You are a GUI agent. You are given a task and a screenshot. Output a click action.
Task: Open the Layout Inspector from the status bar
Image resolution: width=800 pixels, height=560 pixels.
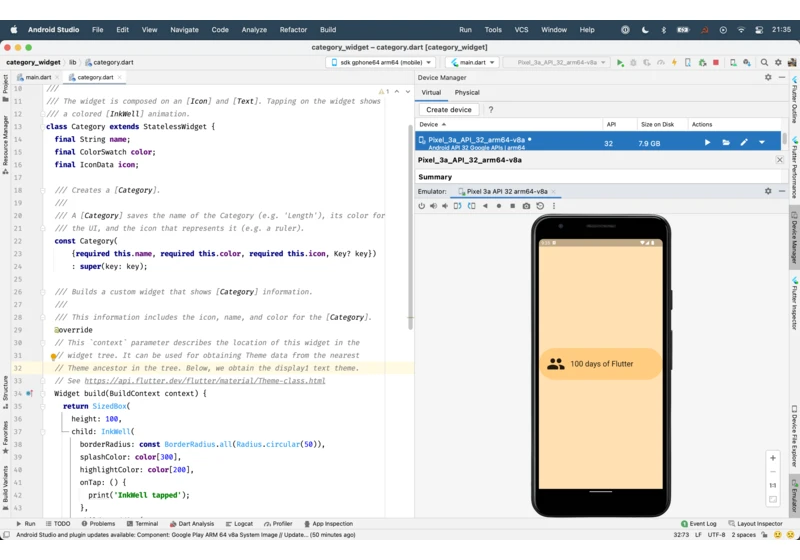(755, 523)
